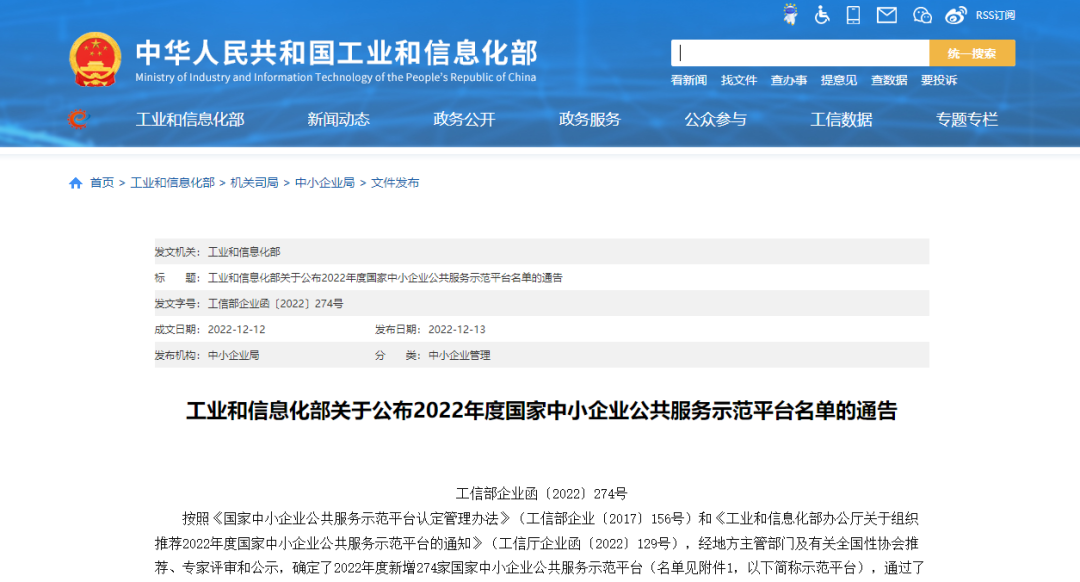Click the wheelchair accessibility icon
This screenshot has height=582, width=1080.
tap(822, 14)
